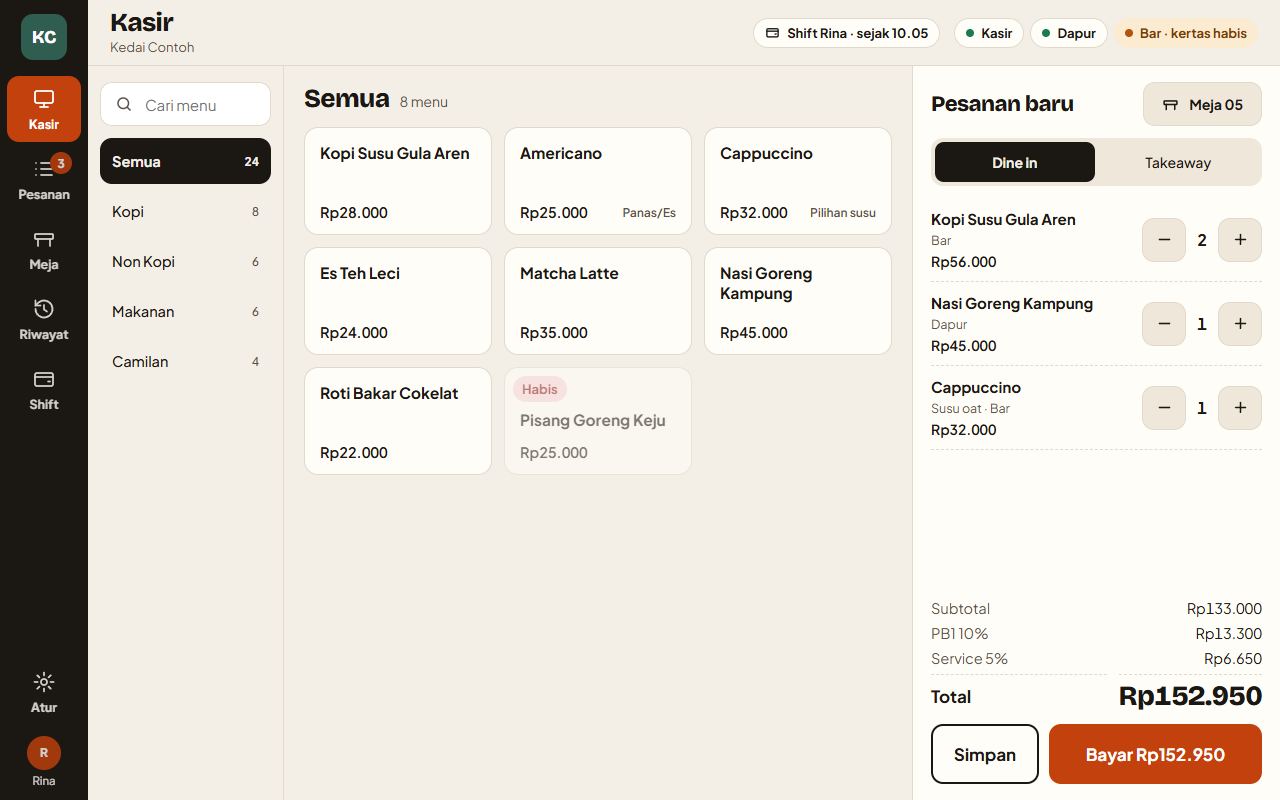Decrease Nasi Goreng Kampung quantity

[x=1164, y=324]
